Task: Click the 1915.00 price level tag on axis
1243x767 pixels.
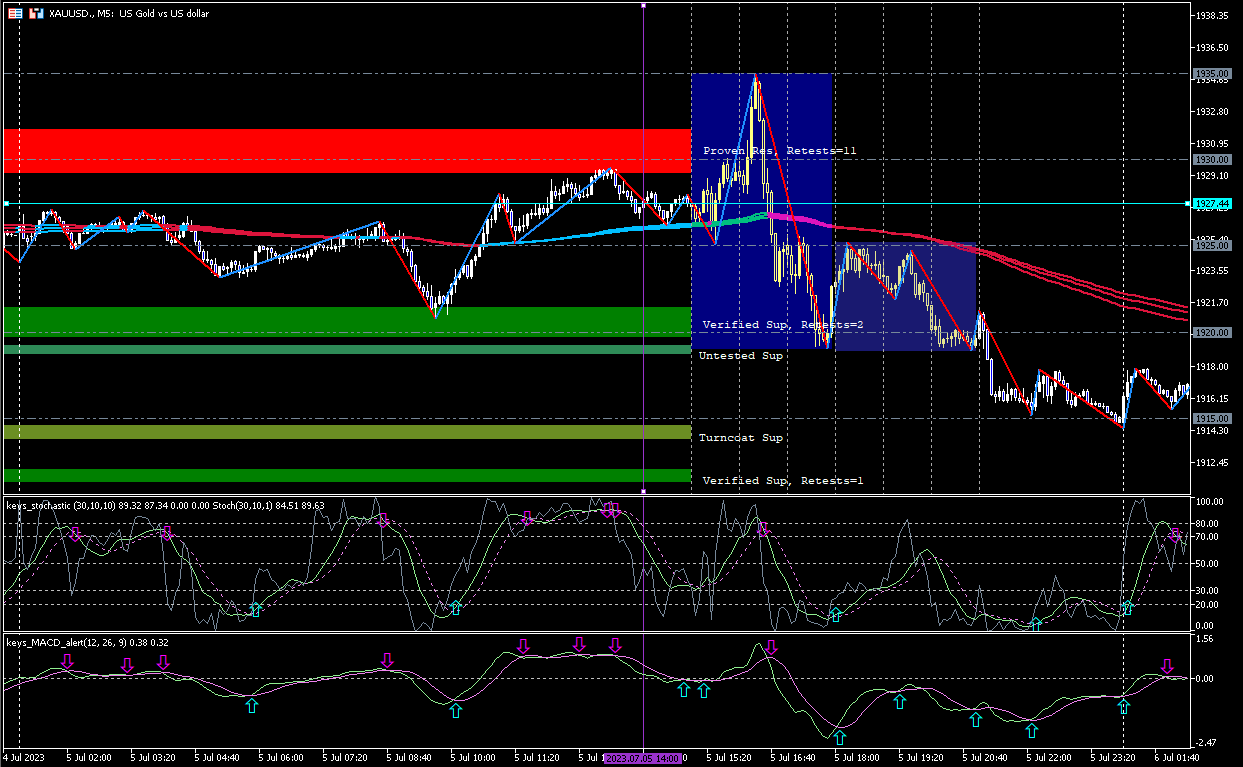Action: tap(1210, 419)
